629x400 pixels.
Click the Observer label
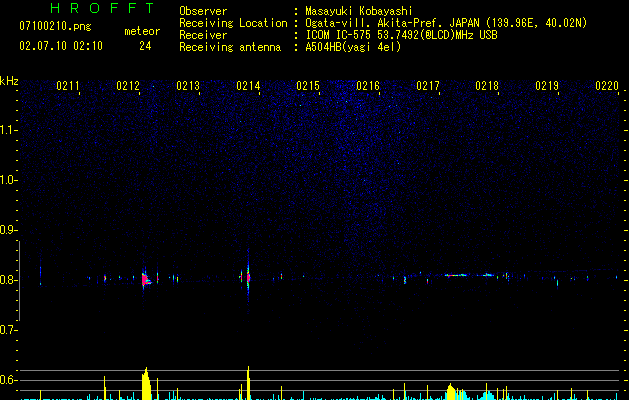203,11
